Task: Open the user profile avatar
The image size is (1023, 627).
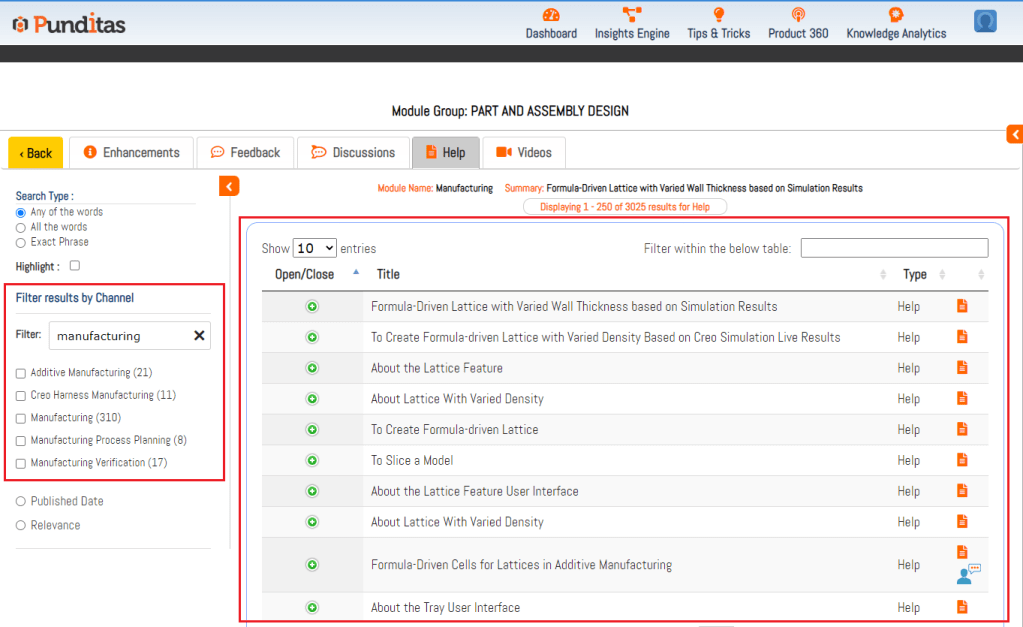Action: [985, 21]
